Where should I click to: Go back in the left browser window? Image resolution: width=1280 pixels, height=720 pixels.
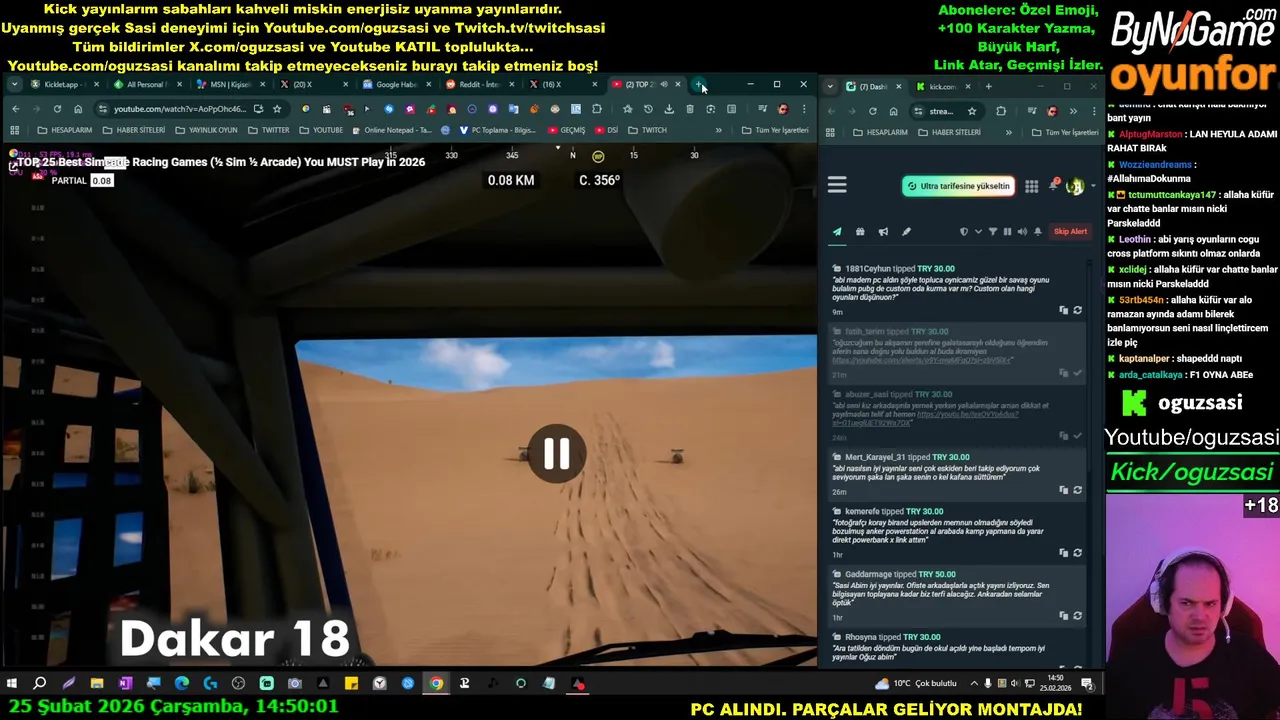(x=15, y=109)
